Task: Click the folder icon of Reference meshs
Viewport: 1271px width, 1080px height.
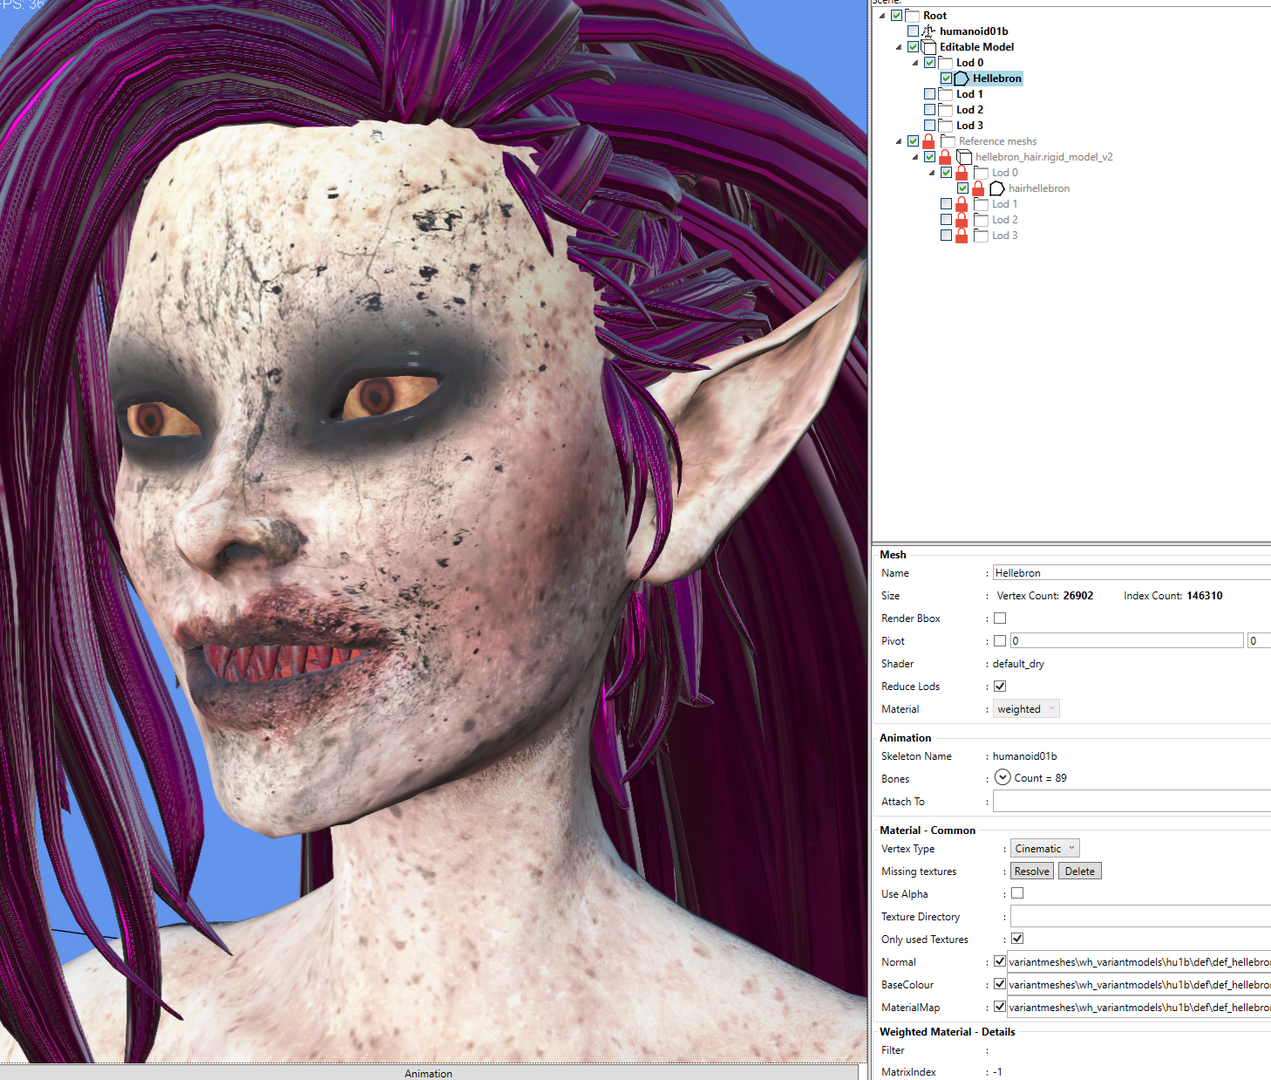Action: point(948,141)
